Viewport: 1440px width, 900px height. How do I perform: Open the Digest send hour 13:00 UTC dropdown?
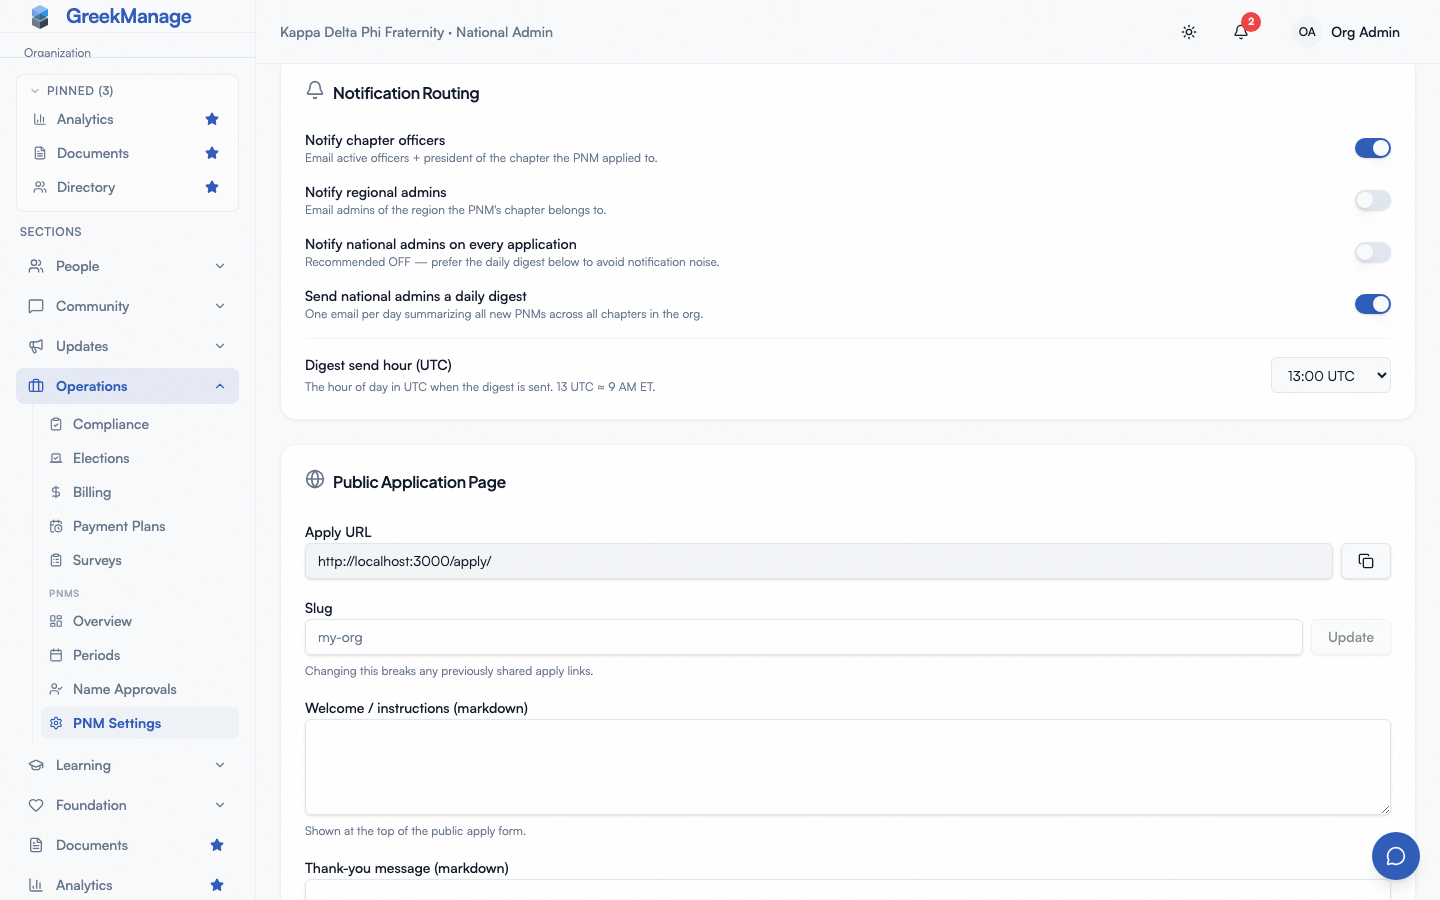pos(1331,376)
